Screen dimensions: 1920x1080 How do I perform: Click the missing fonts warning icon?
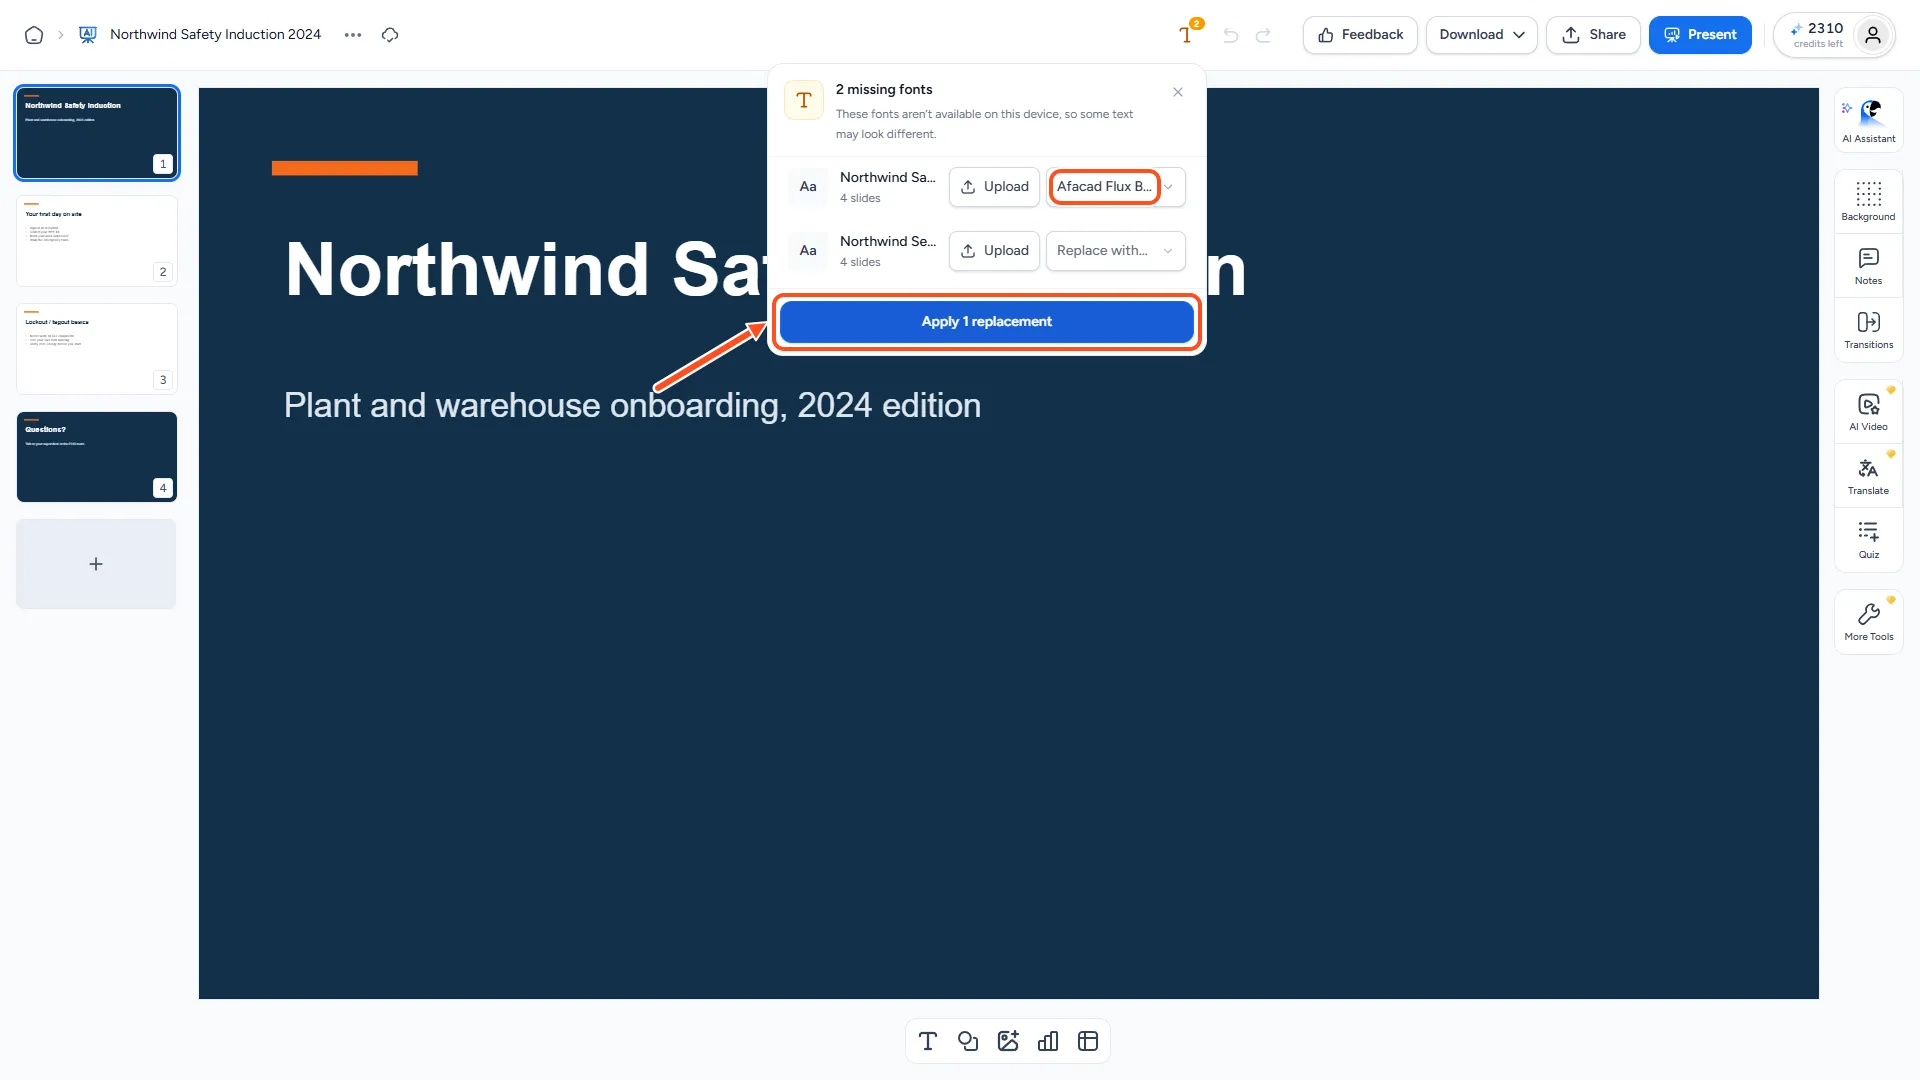click(x=1187, y=34)
